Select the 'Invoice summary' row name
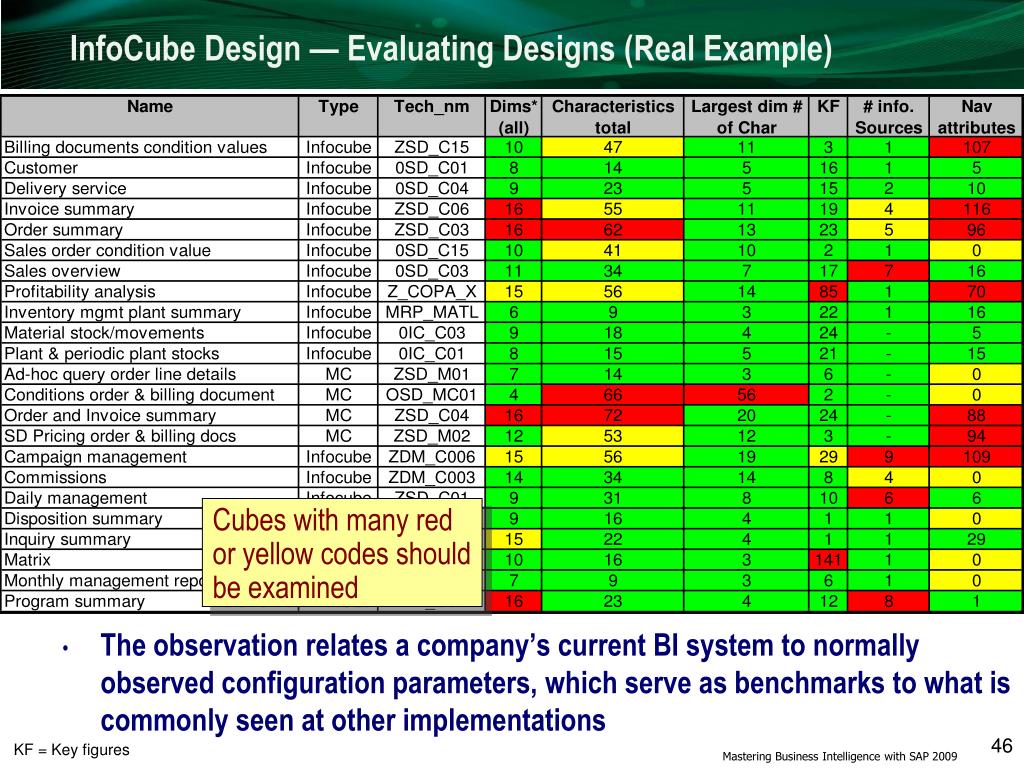Image resolution: width=1024 pixels, height=768 pixels. pyautogui.click(x=69, y=210)
